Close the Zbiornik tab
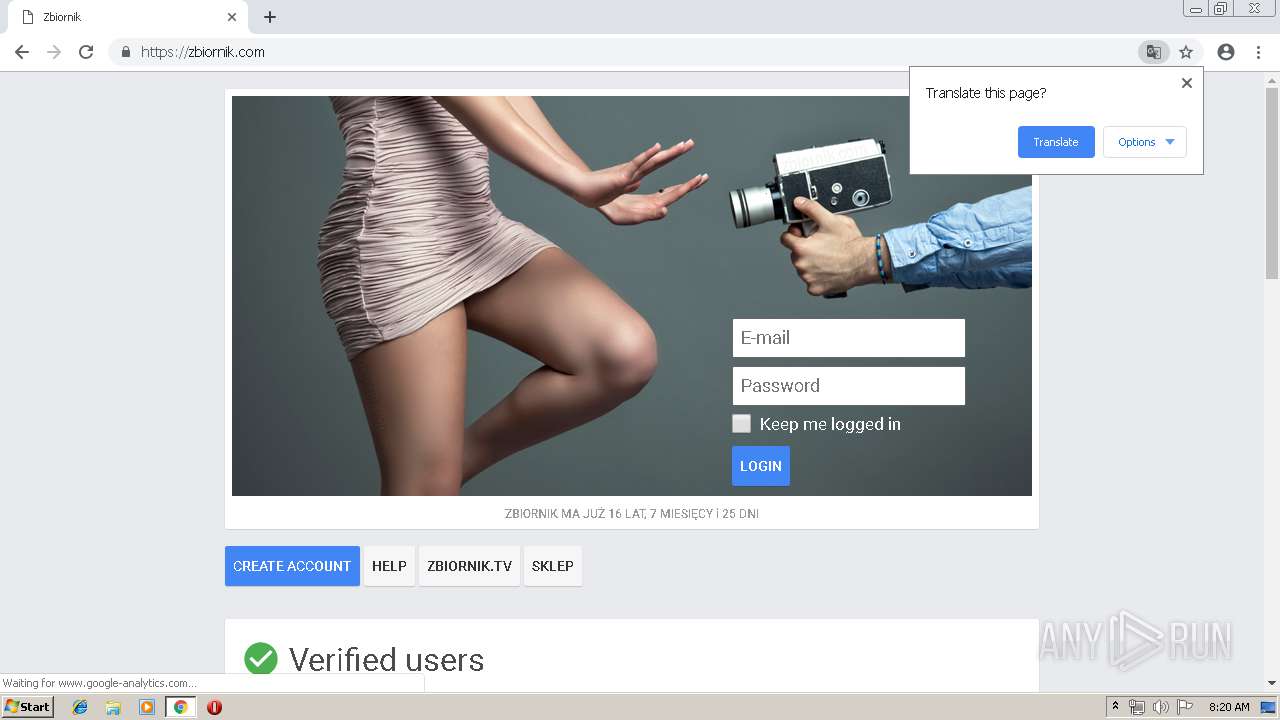Viewport: 1280px width, 720px height. (232, 17)
